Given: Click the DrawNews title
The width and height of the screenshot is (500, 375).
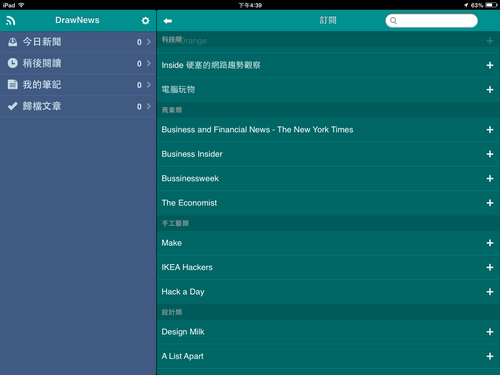Looking at the screenshot, I should 77,20.
